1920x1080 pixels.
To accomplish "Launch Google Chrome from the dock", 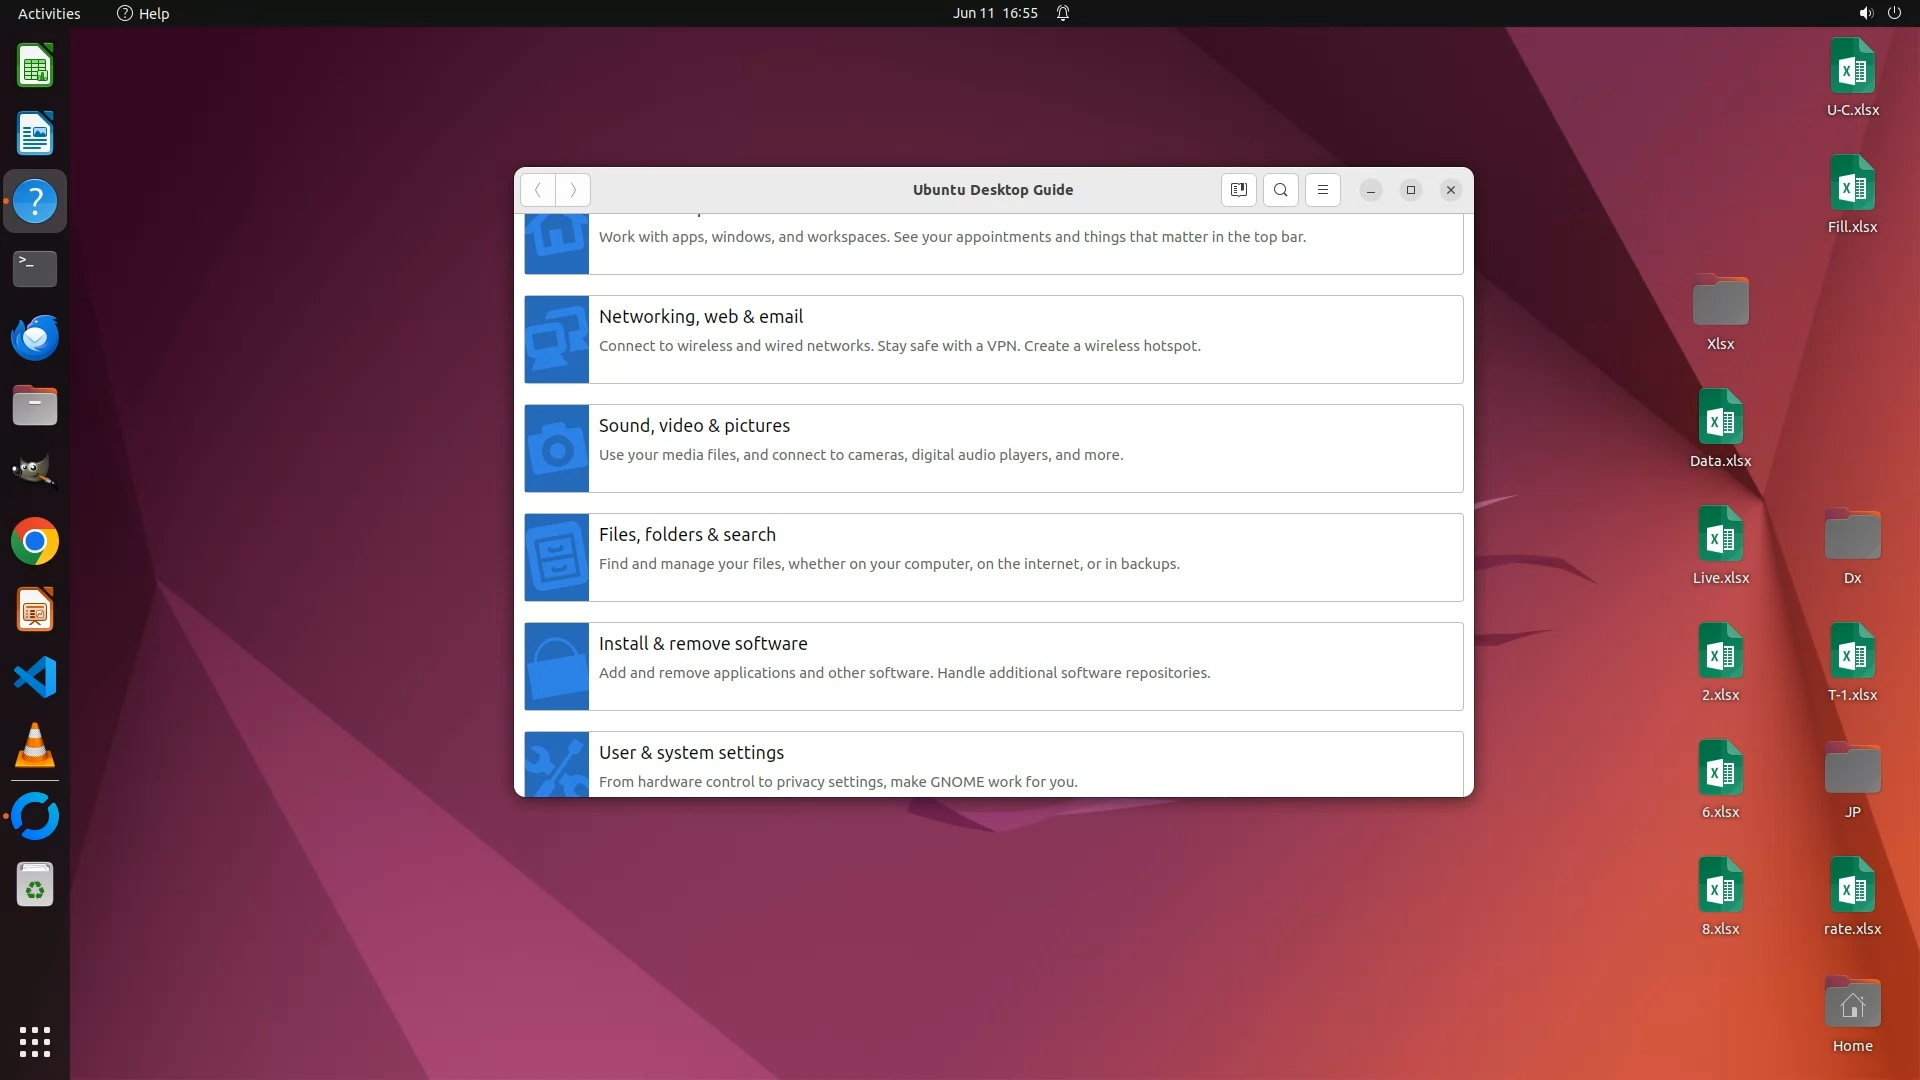I will [x=35, y=542].
